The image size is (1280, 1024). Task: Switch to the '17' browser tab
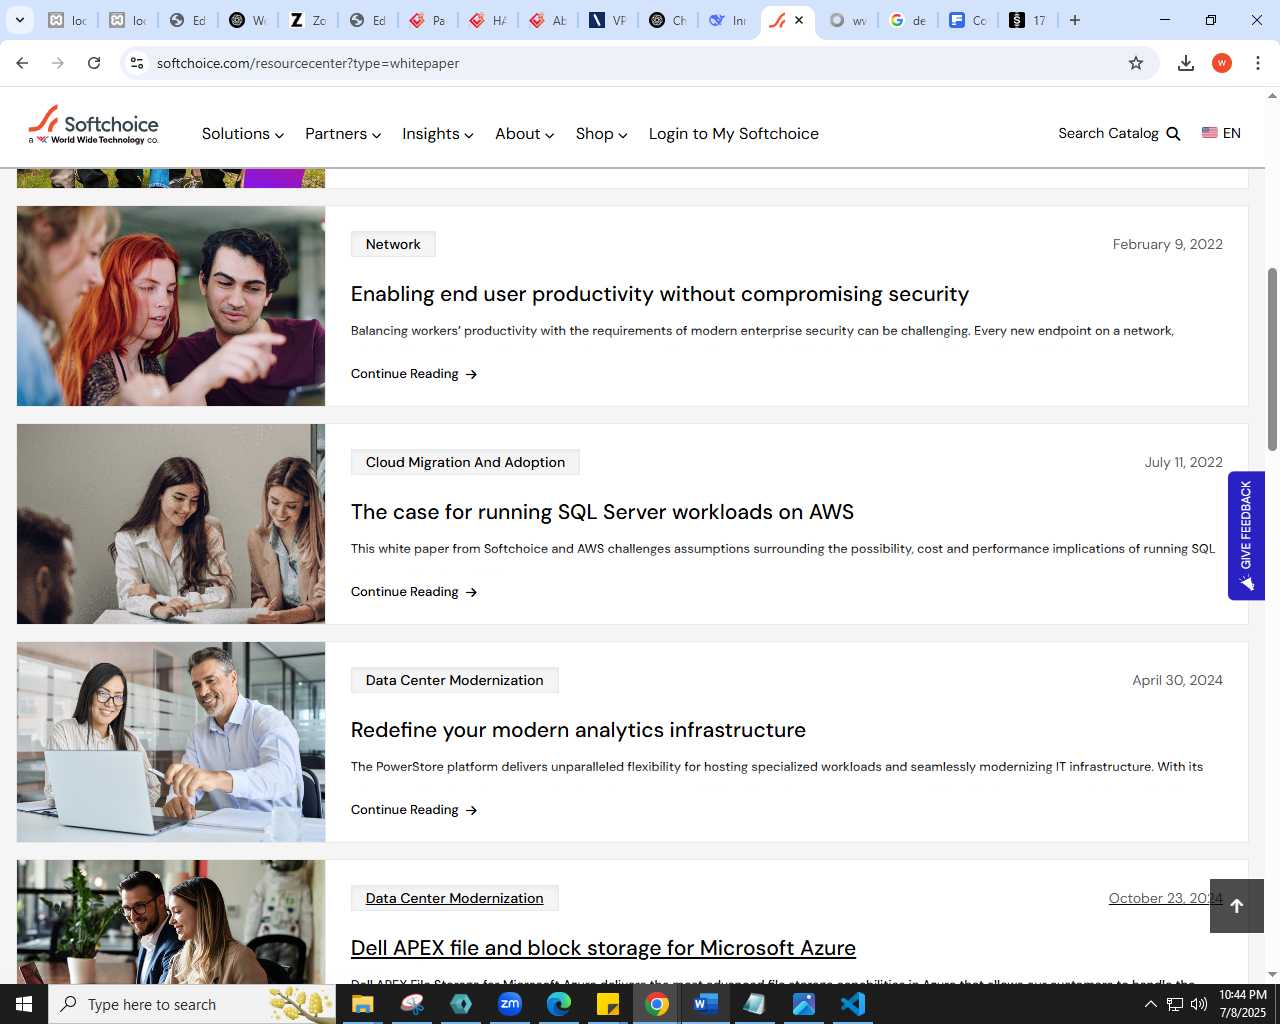pos(1027,20)
